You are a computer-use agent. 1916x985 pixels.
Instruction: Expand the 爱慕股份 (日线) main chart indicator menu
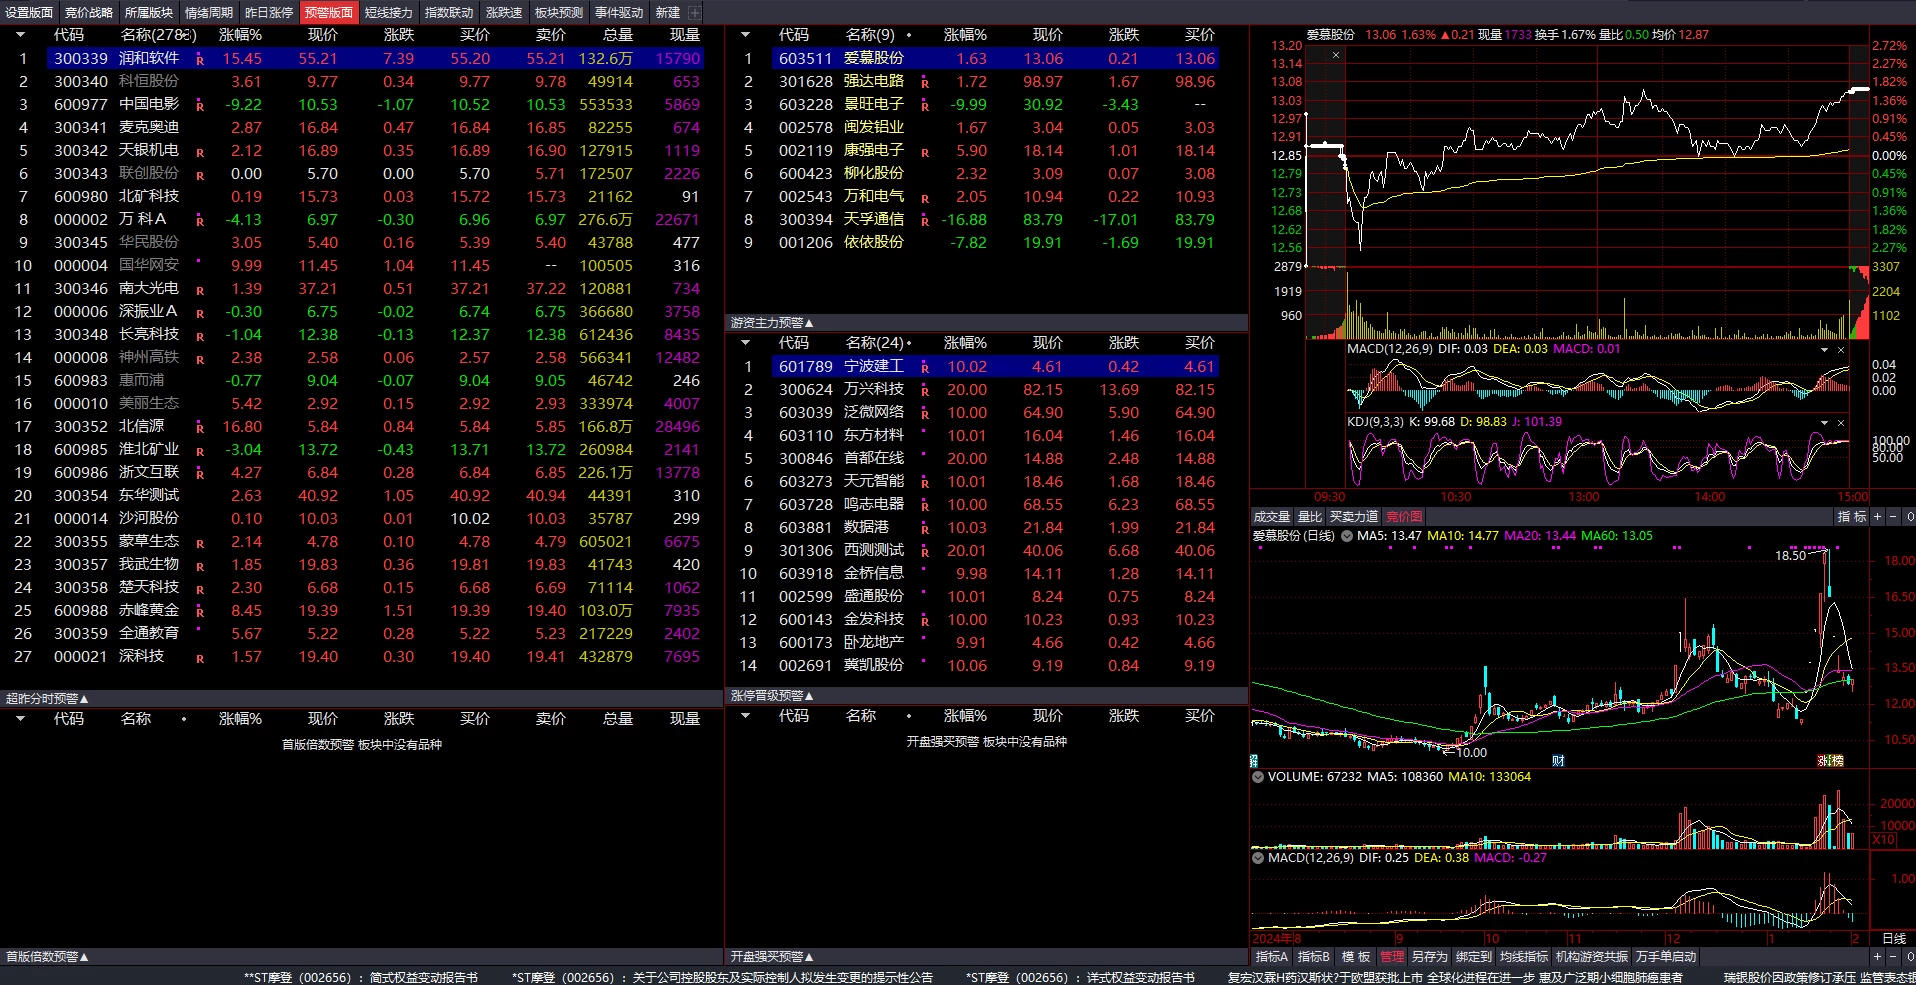coord(1347,536)
